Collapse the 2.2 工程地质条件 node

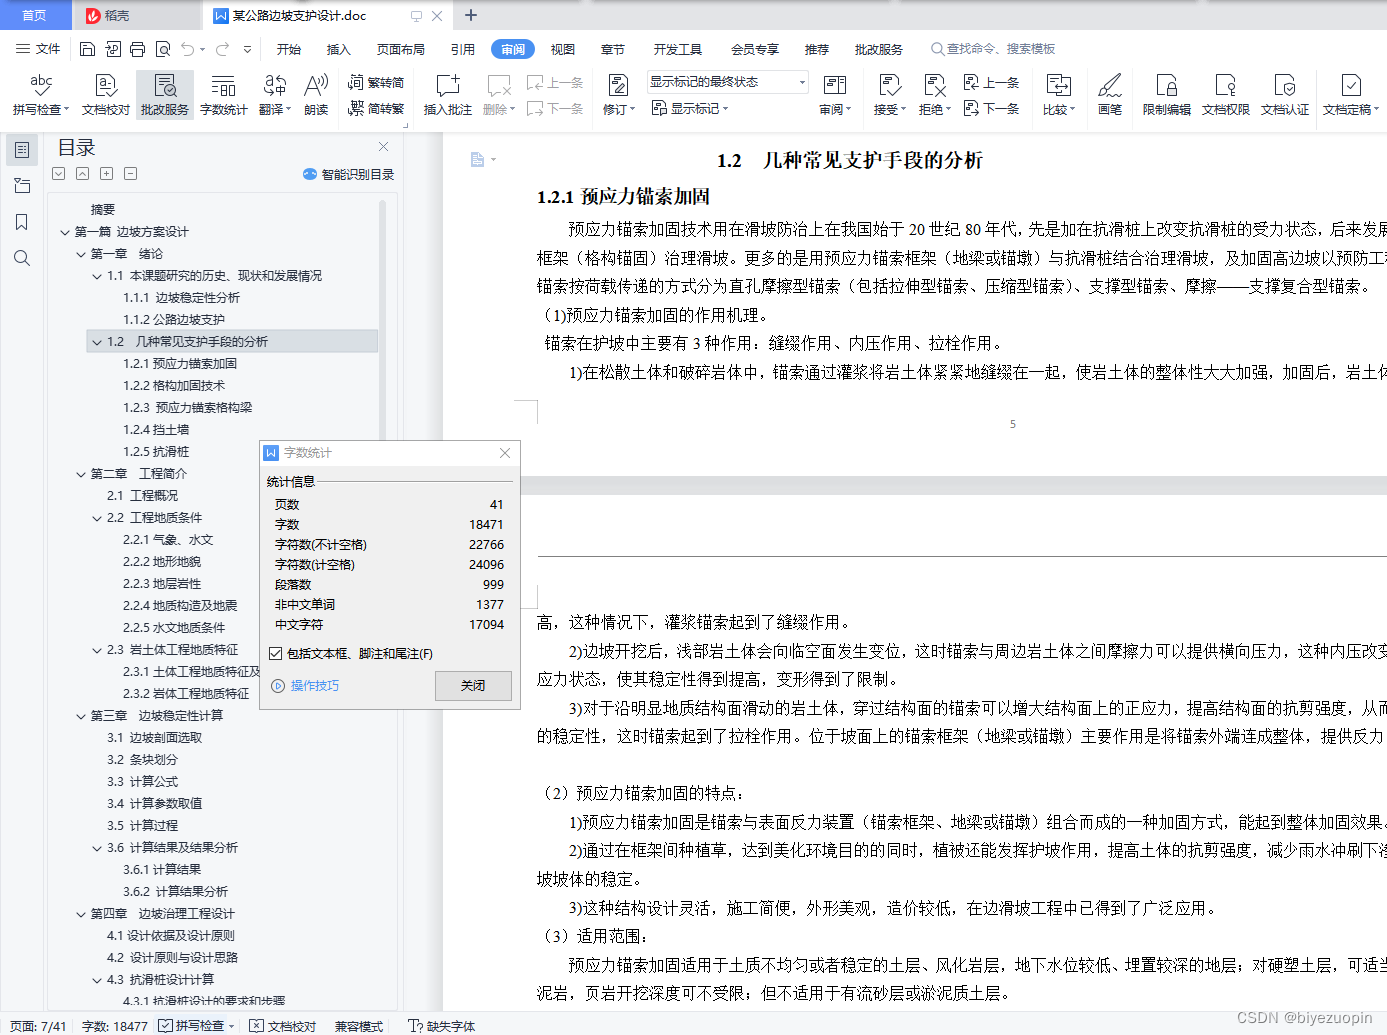click(x=97, y=518)
